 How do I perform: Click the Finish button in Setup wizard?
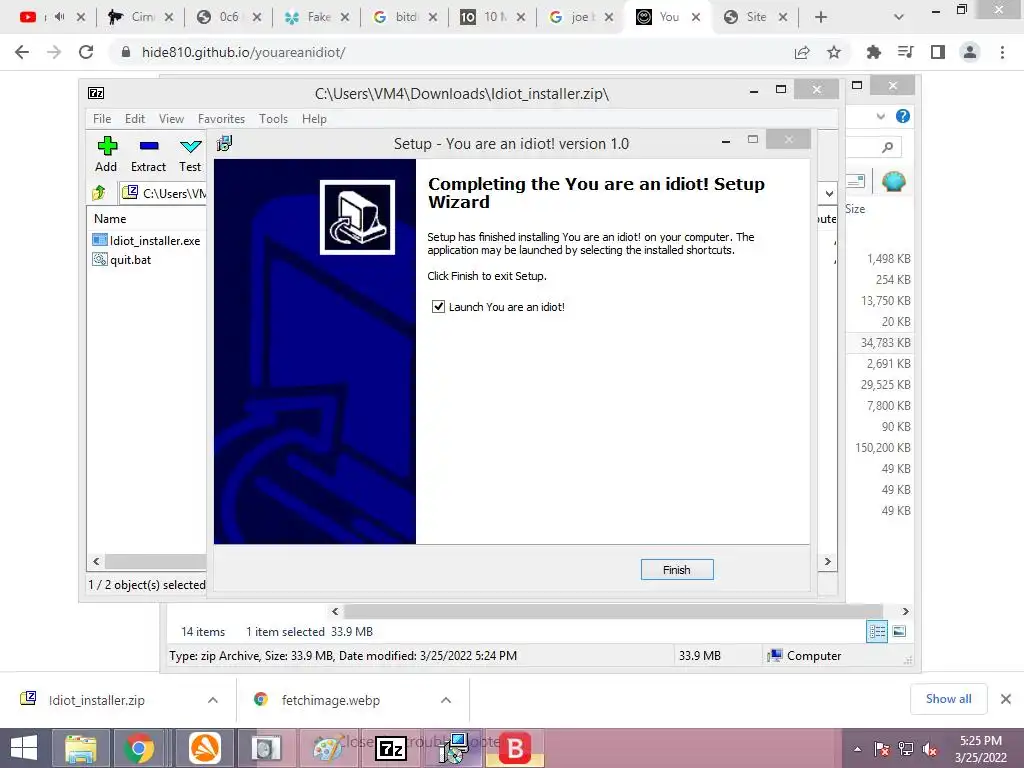(677, 569)
